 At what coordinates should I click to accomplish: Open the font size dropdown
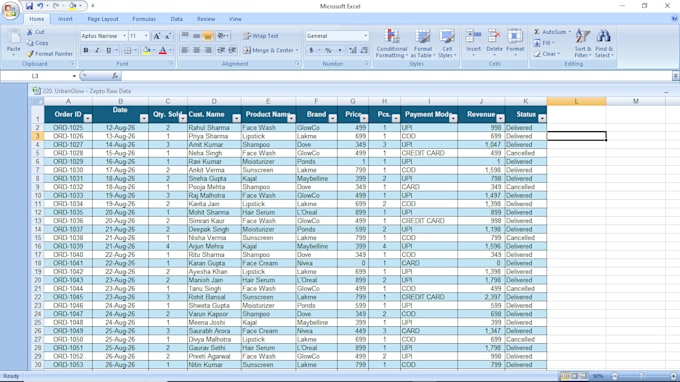pos(146,36)
